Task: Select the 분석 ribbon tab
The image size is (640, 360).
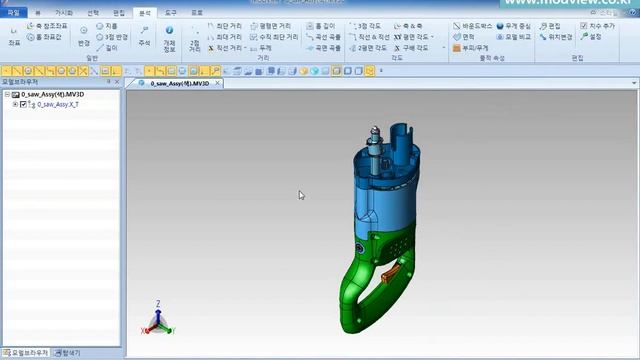Action: click(145, 13)
